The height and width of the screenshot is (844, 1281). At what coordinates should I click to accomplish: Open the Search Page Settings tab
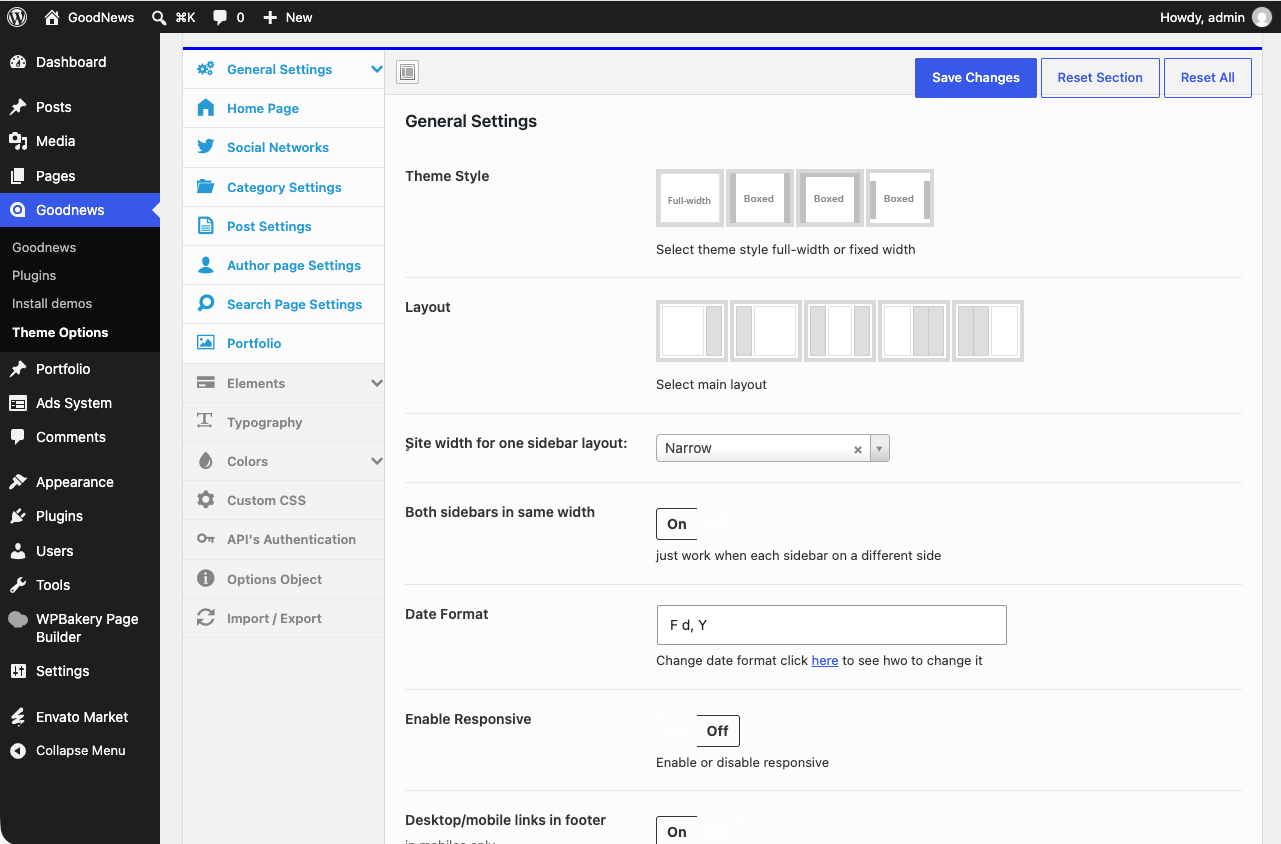284,304
